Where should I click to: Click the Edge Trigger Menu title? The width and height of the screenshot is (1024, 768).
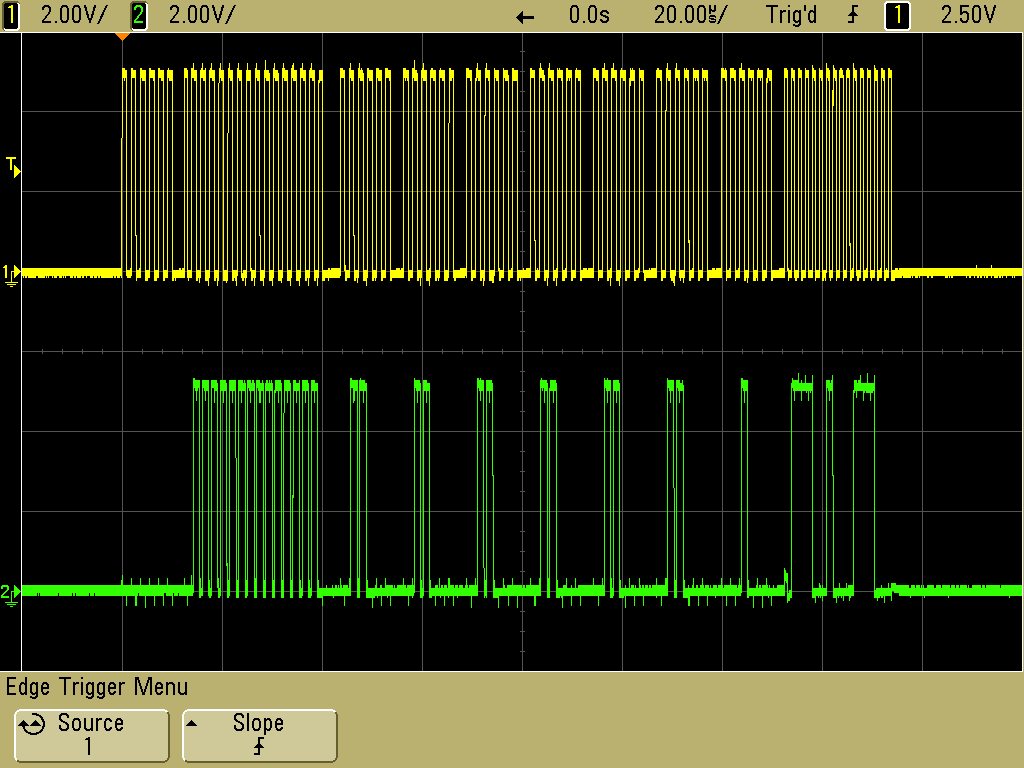(97, 687)
